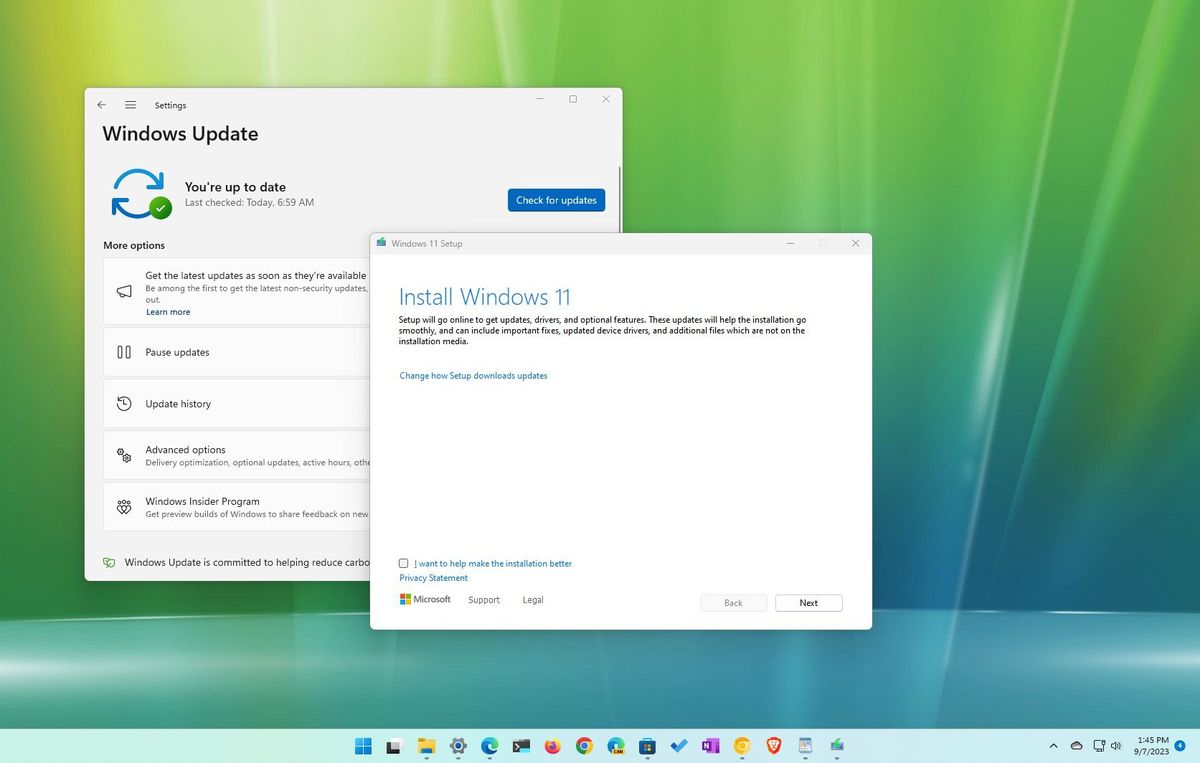Click the Settings window scrollbar
This screenshot has width=1200, height=763.
pos(620,200)
